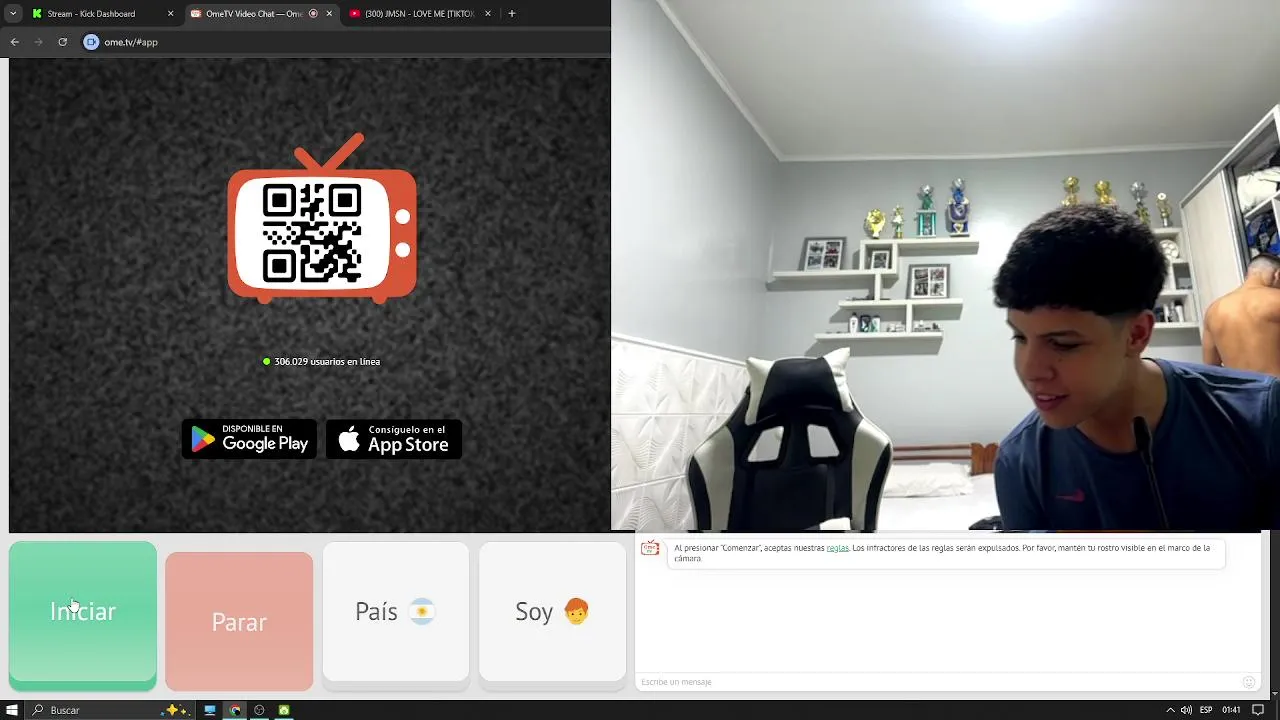Click the taskbar Buscar search box
The width and height of the screenshot is (1280, 720).
[110, 710]
